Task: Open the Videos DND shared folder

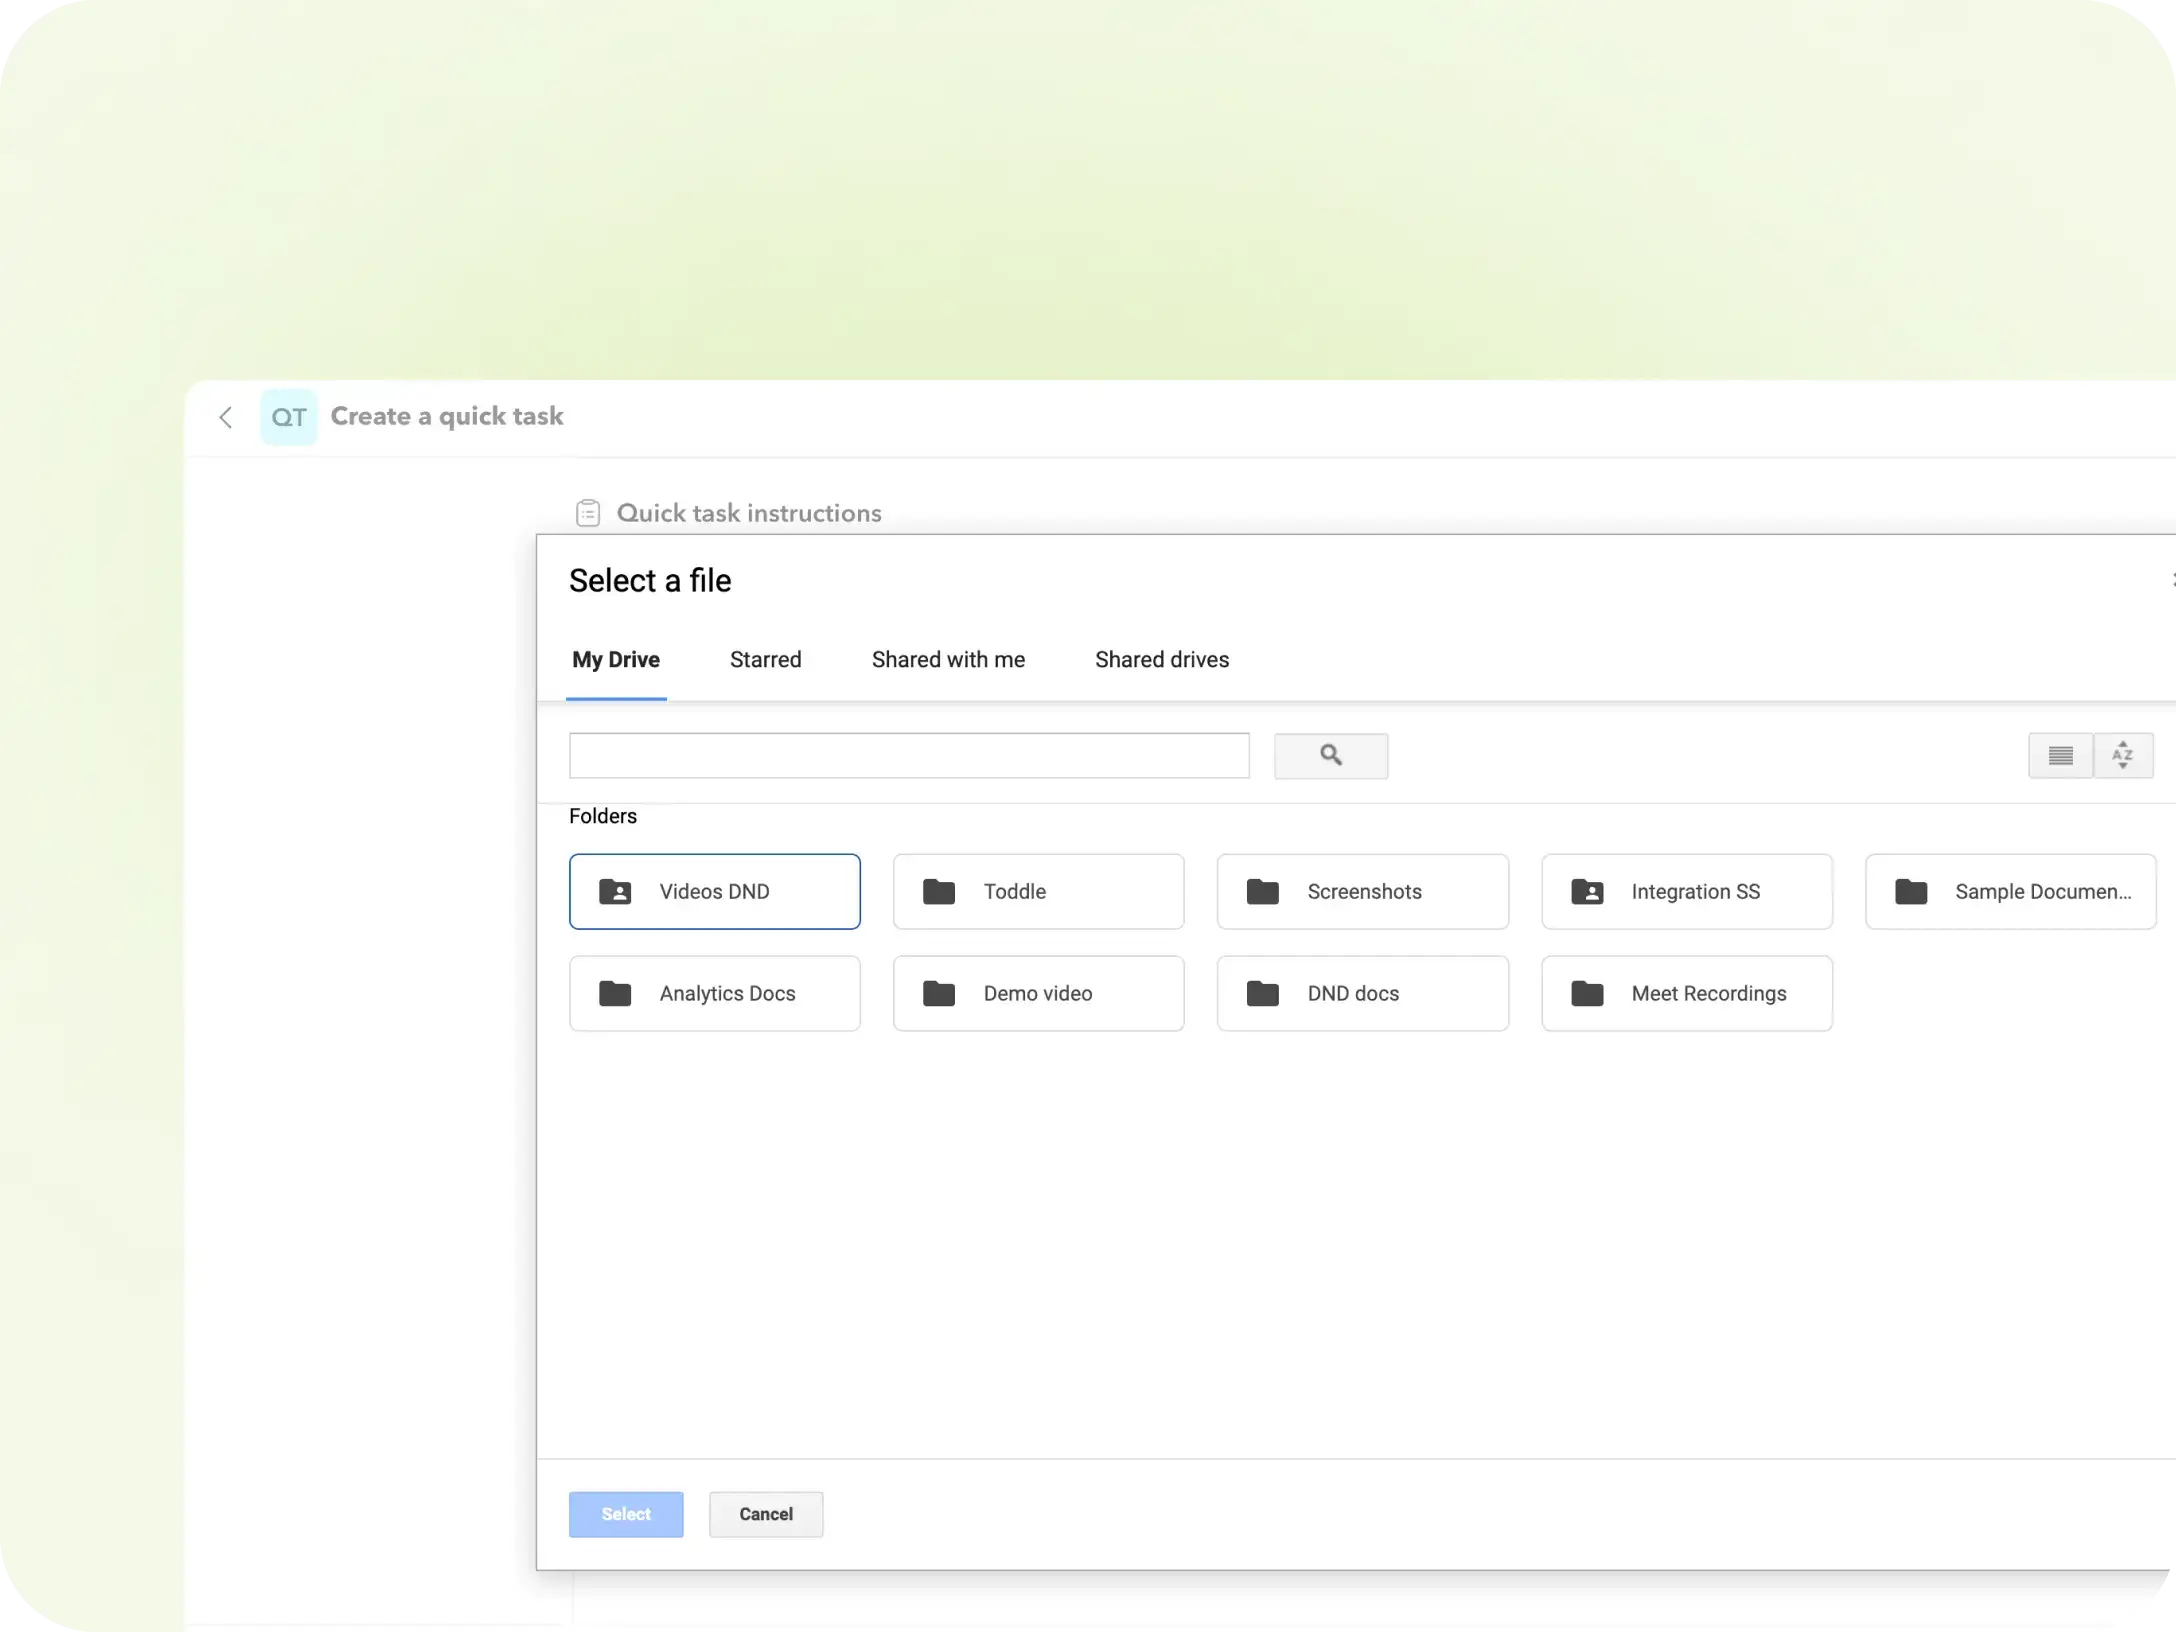Action: click(x=714, y=891)
